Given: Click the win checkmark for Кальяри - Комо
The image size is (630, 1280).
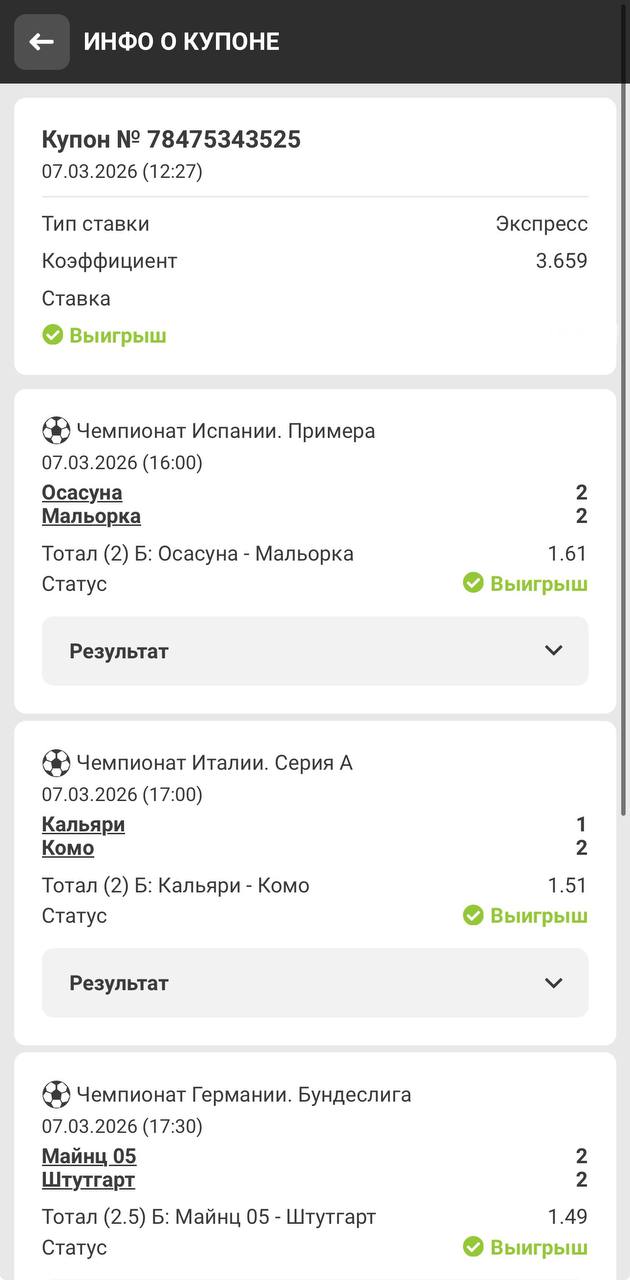Looking at the screenshot, I should click(x=473, y=915).
